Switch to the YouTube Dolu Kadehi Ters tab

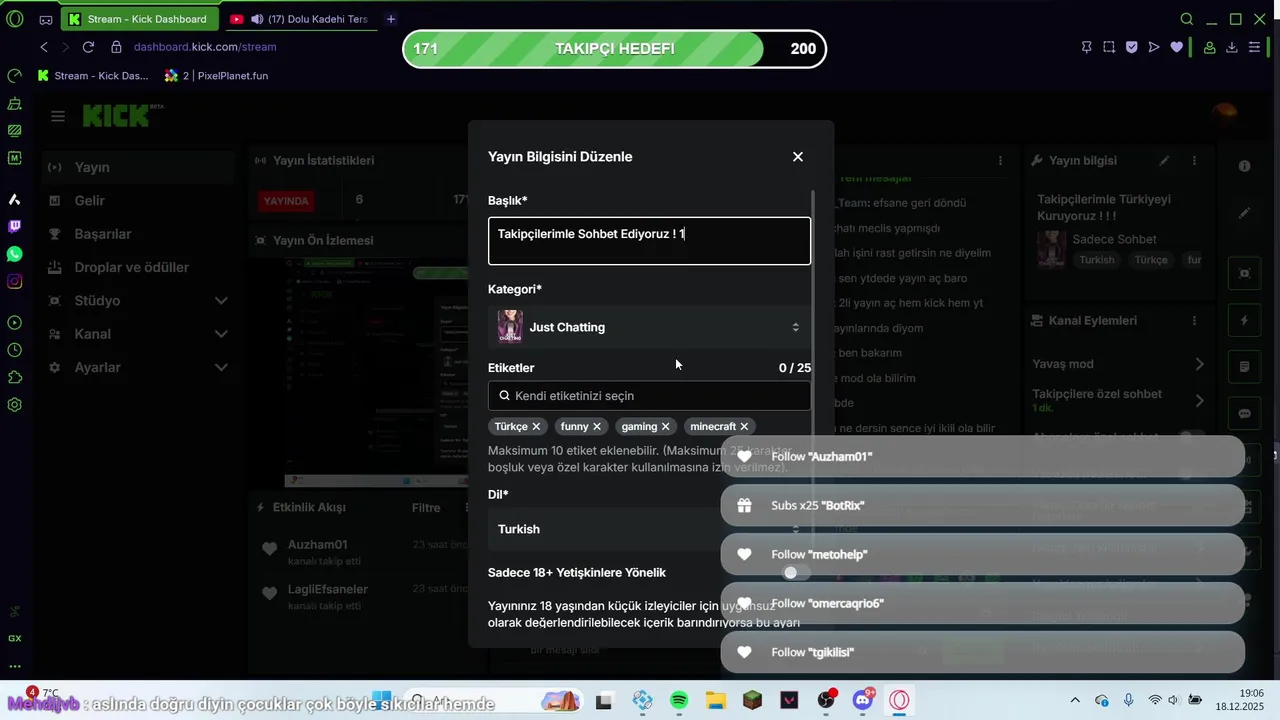point(300,19)
